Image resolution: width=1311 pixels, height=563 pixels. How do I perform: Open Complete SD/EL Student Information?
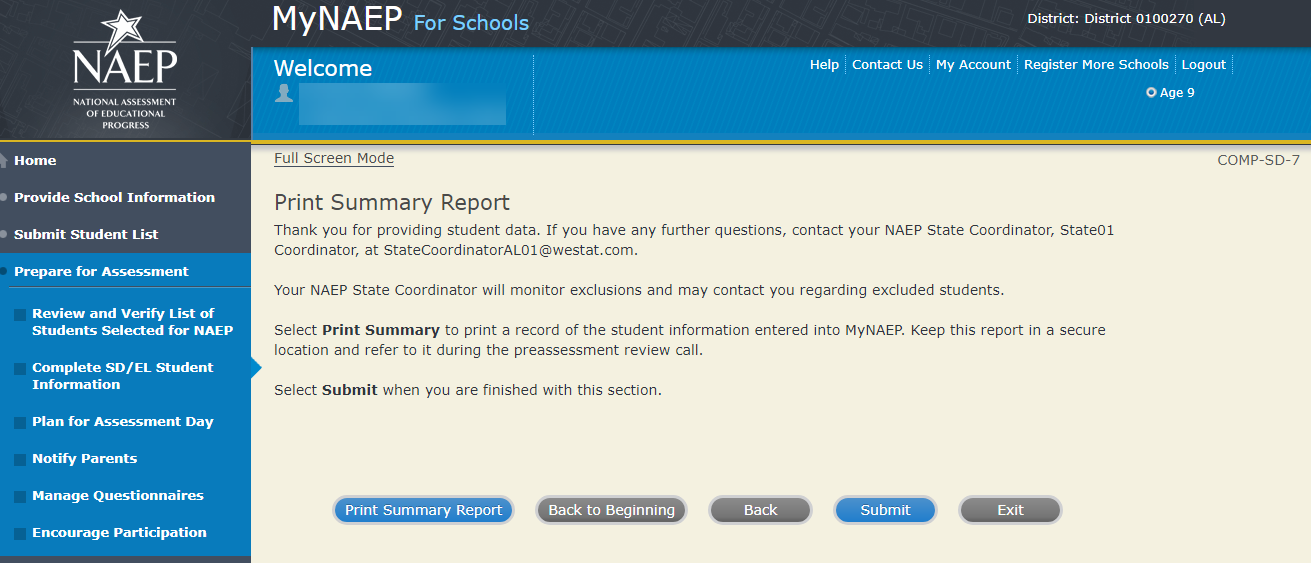(122, 376)
